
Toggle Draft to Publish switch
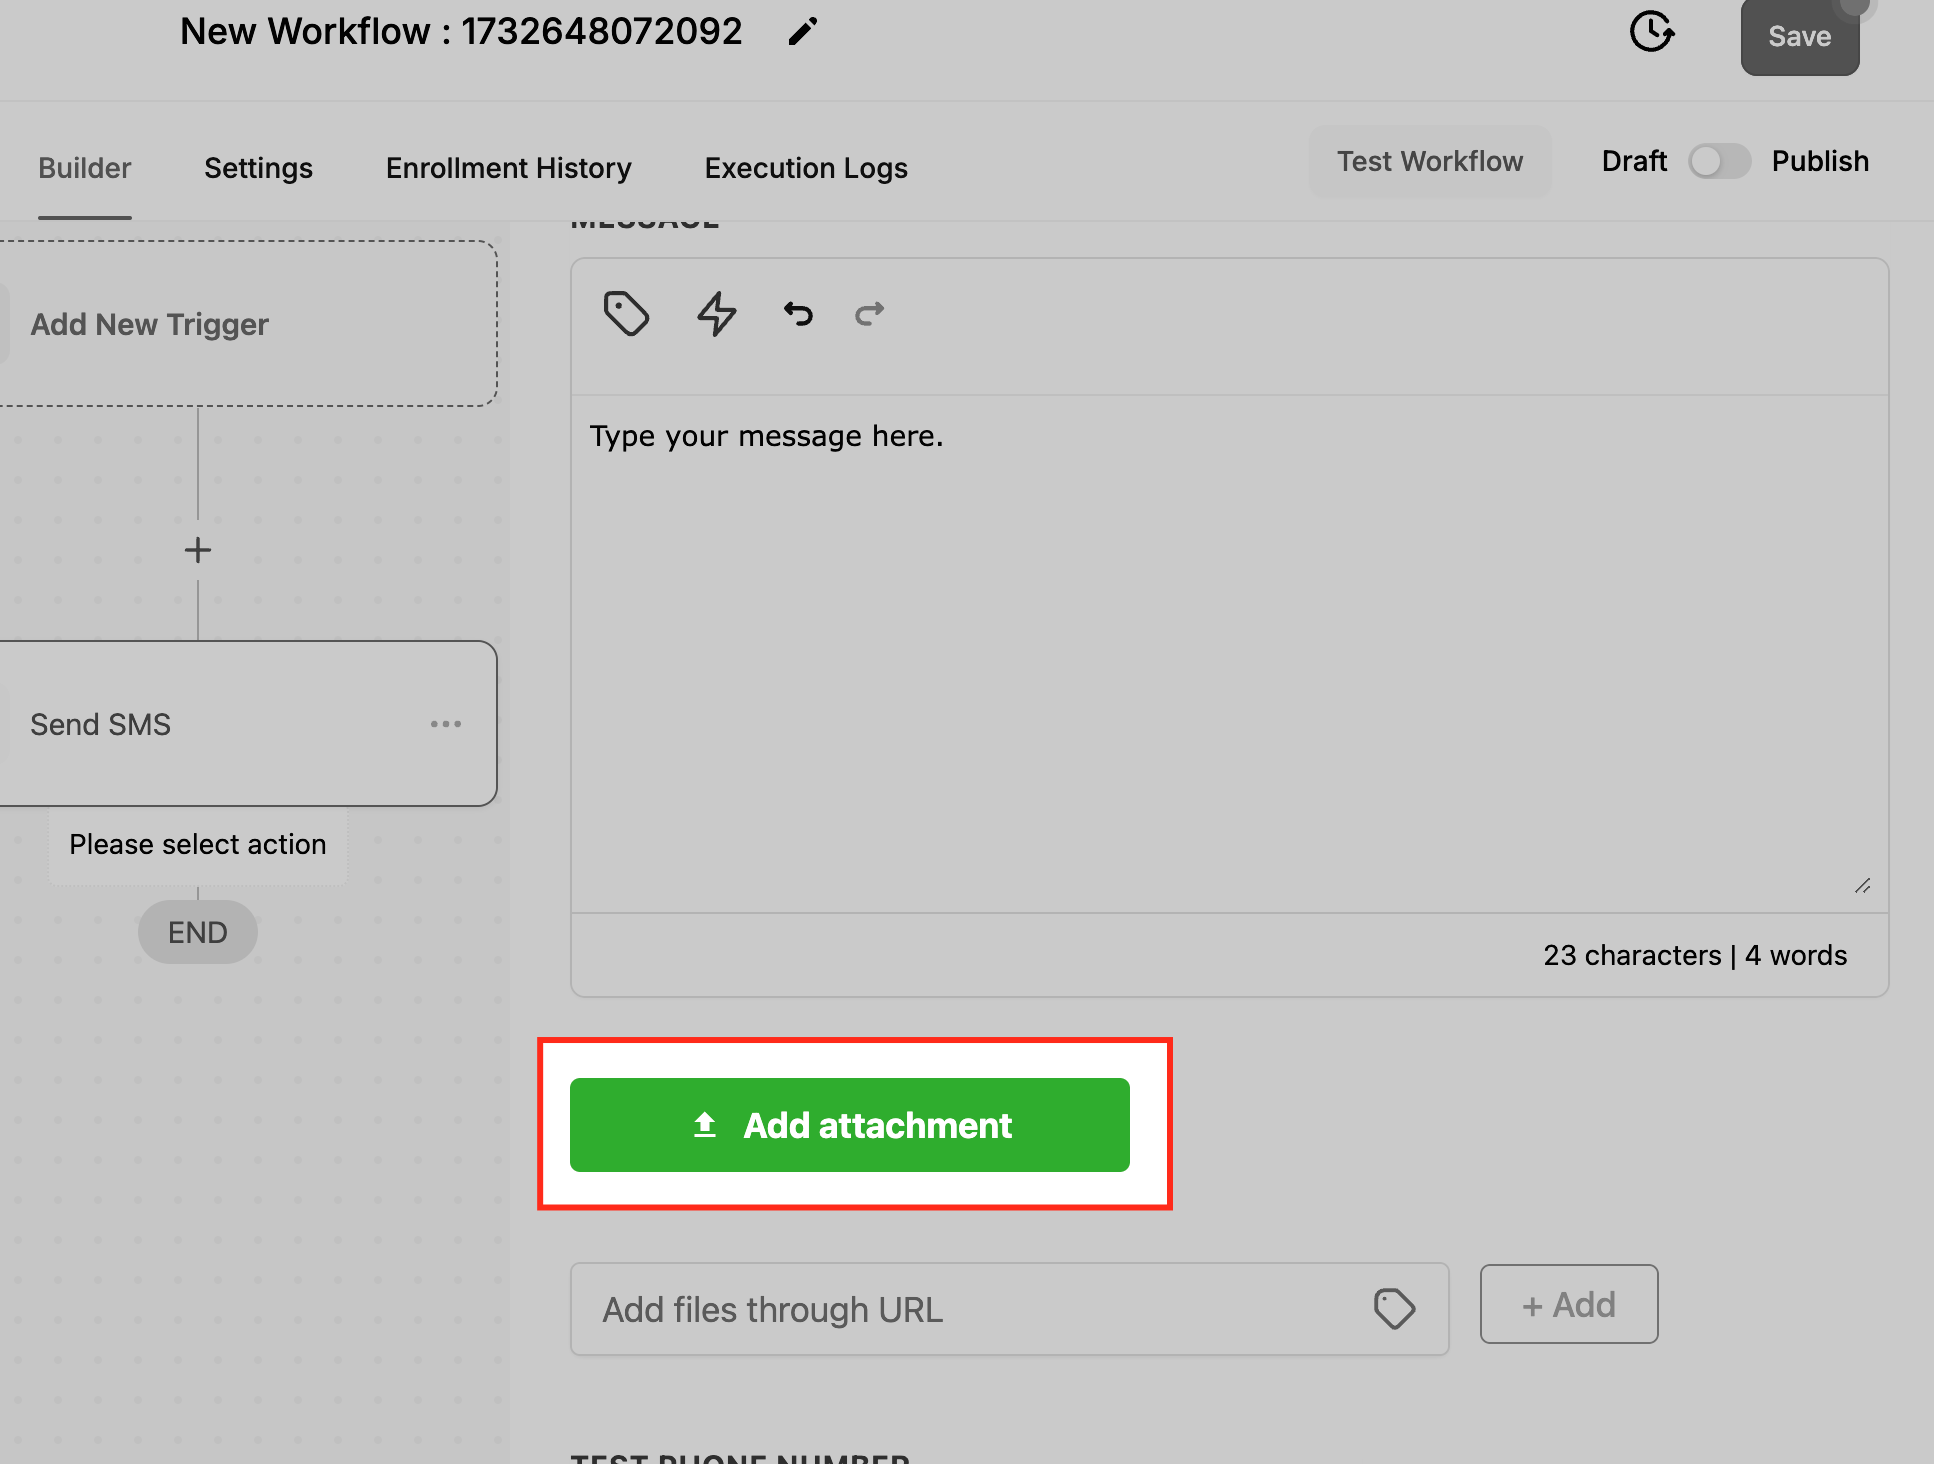click(x=1719, y=161)
